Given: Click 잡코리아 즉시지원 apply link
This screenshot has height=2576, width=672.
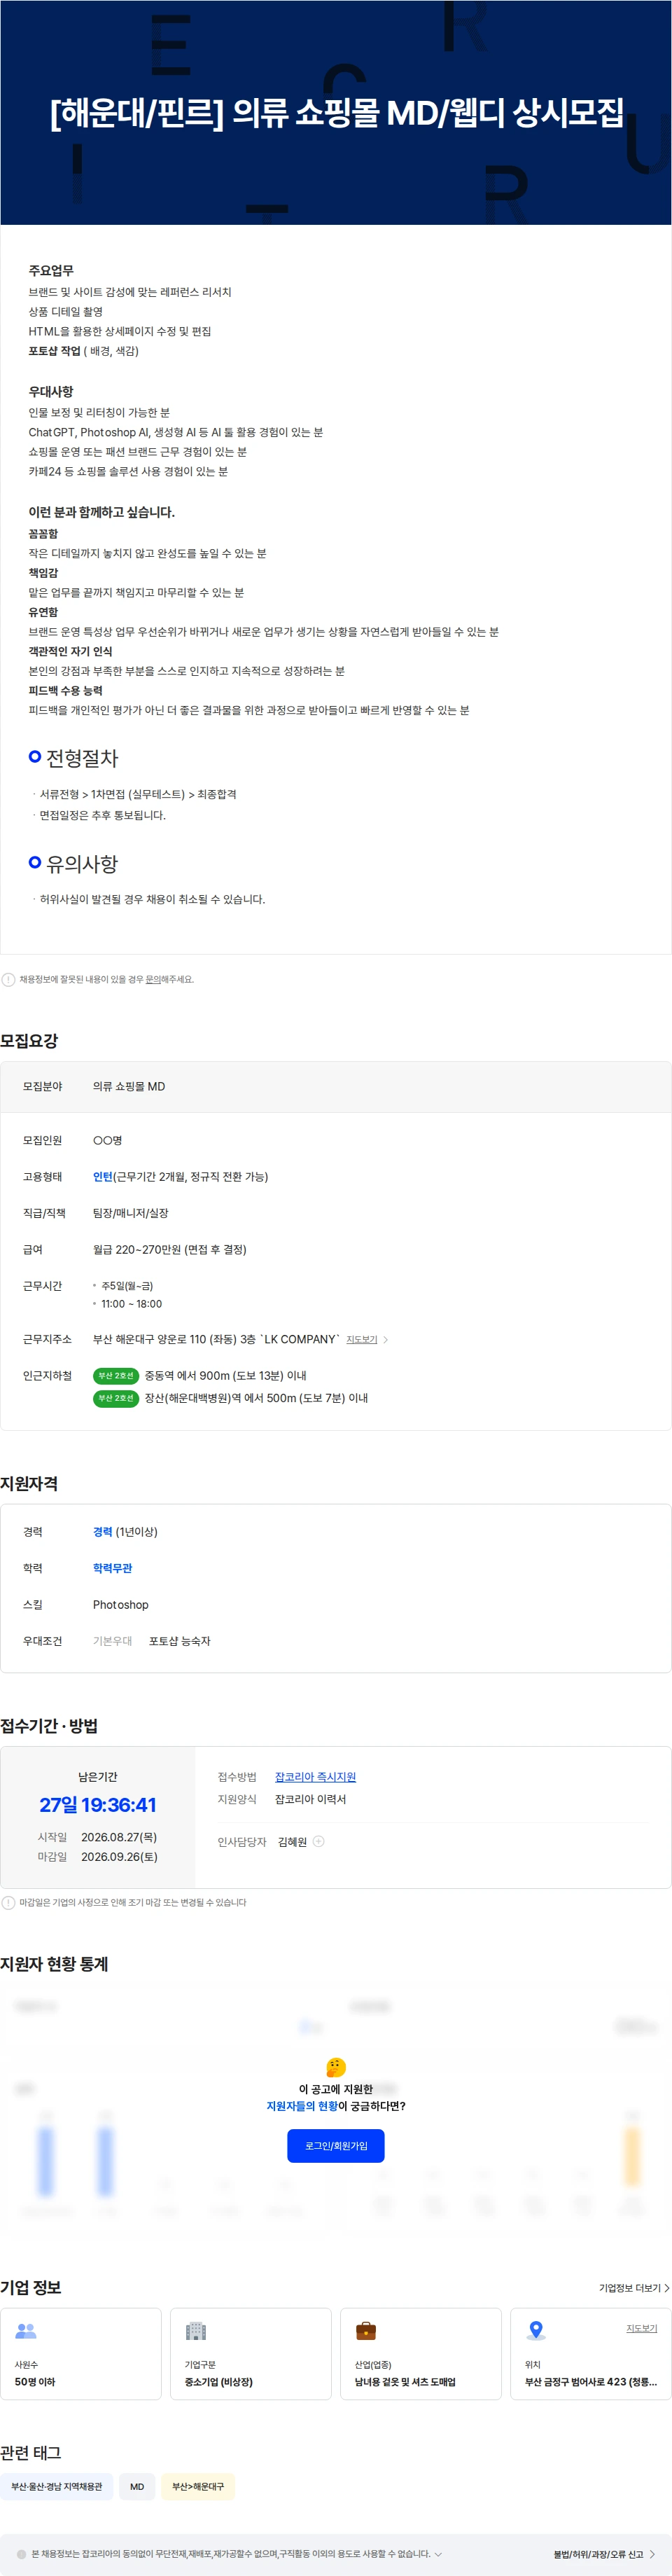Looking at the screenshot, I should click(x=315, y=1776).
